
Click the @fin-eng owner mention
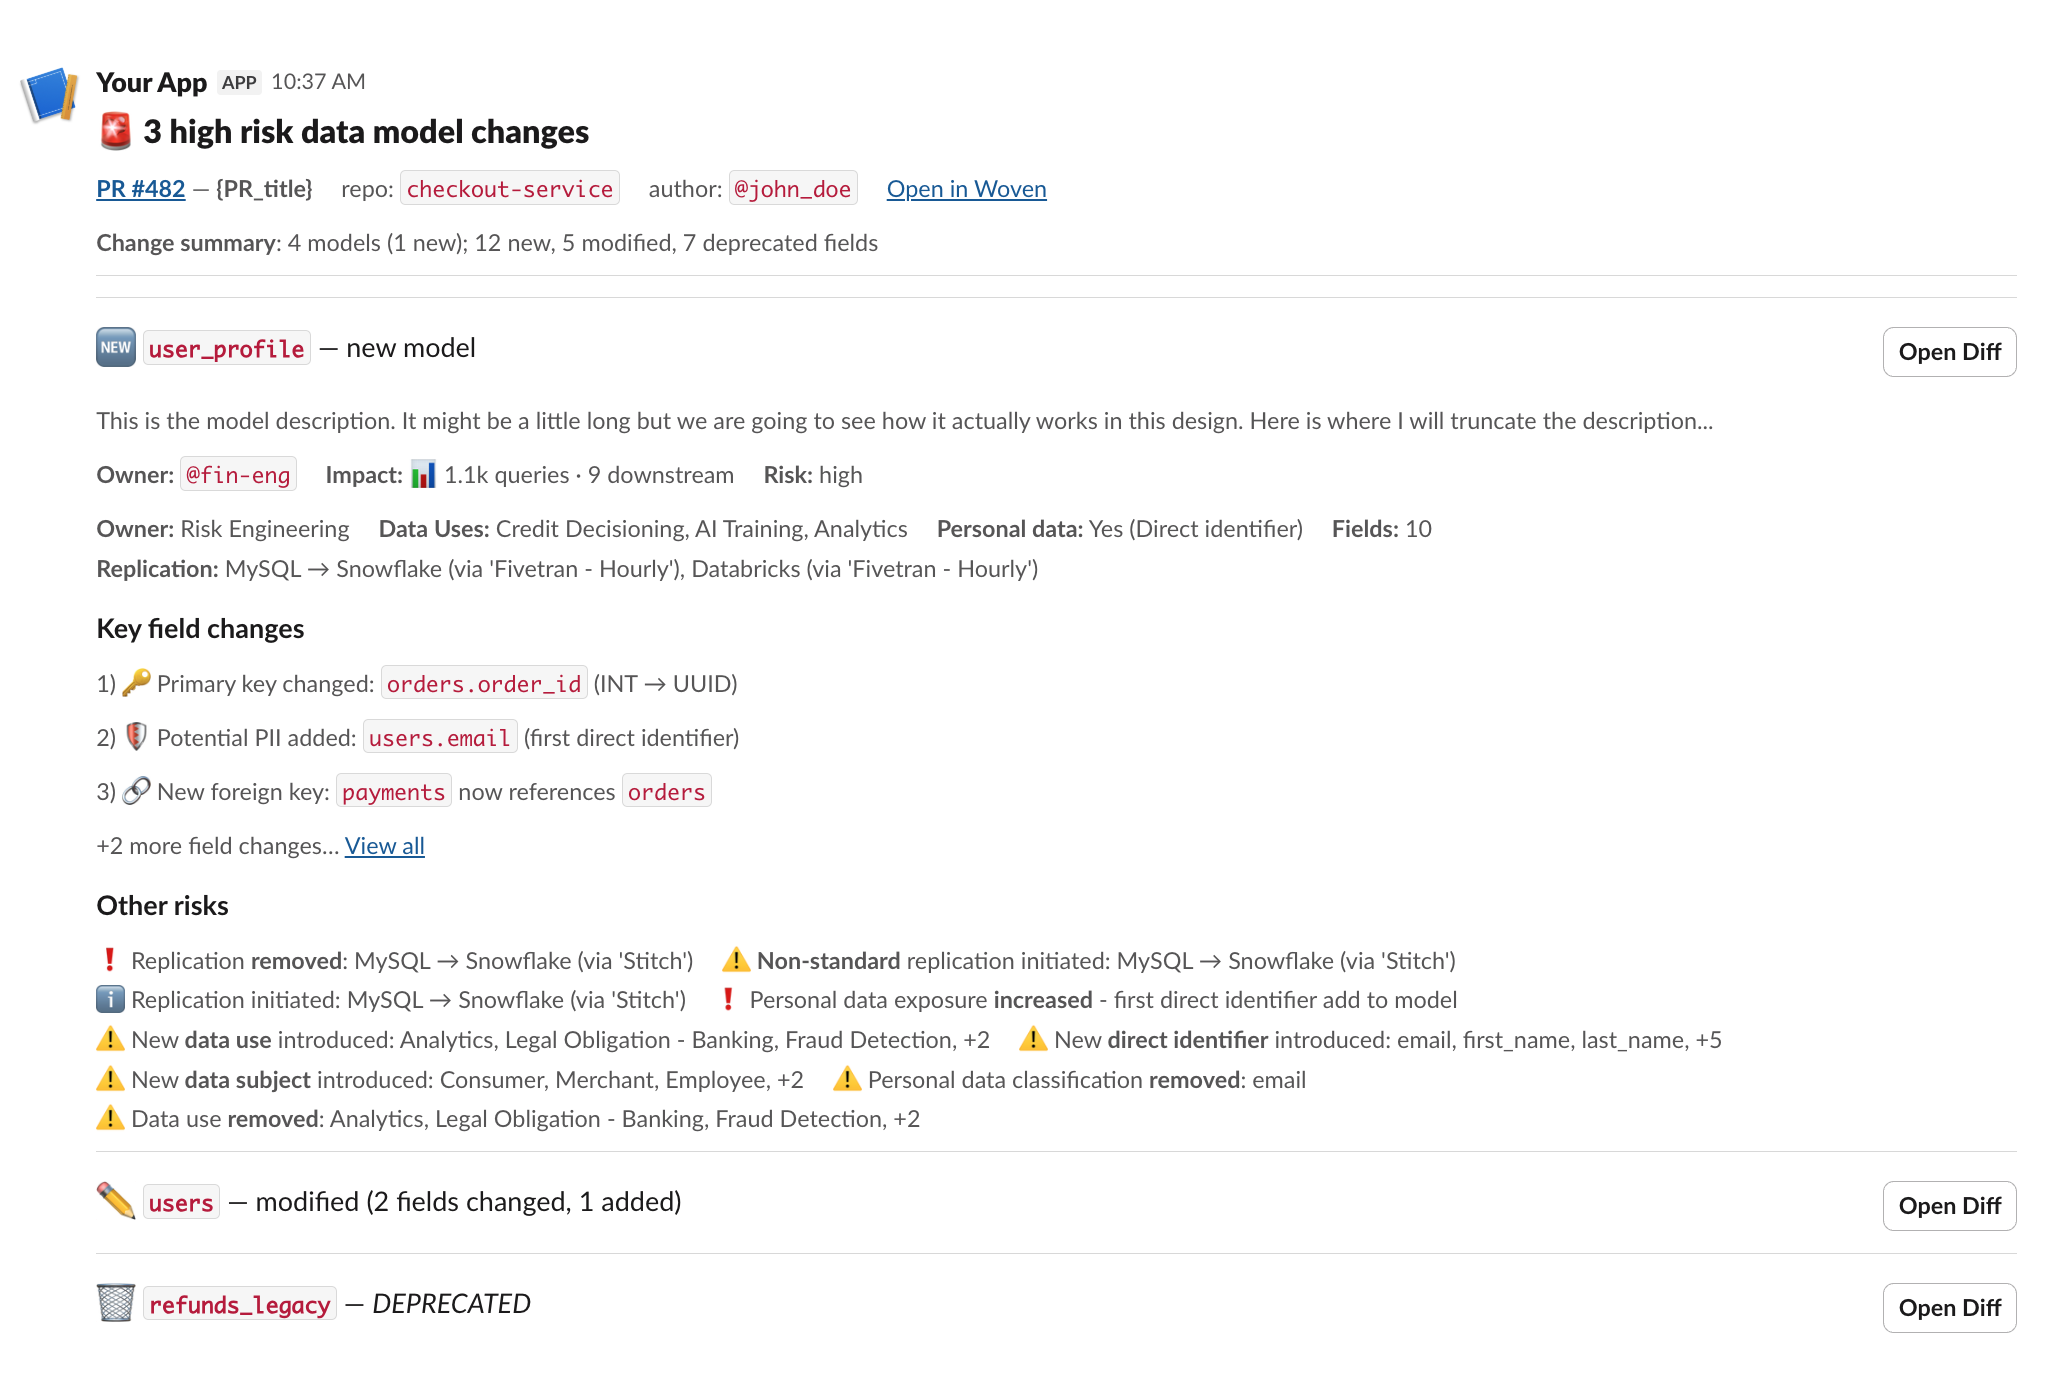[x=238, y=475]
